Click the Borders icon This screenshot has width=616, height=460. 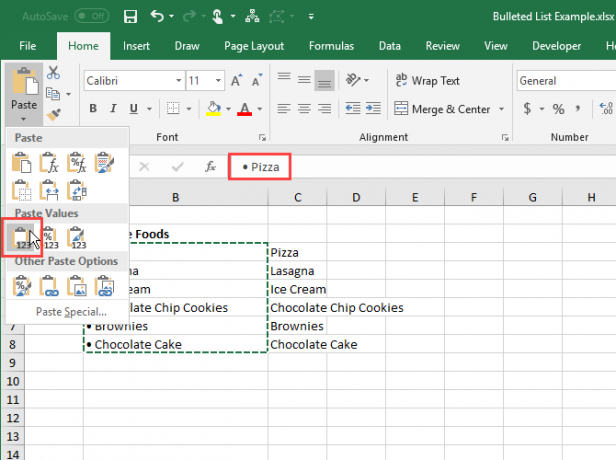coord(173,108)
